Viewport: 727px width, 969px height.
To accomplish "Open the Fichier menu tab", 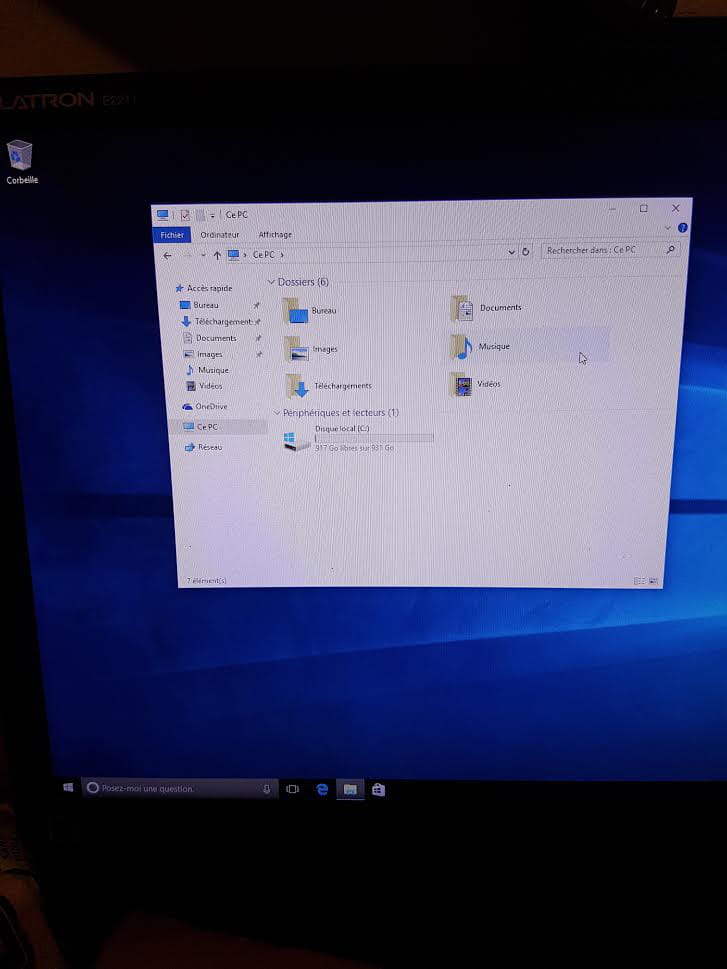I will pyautogui.click(x=172, y=235).
